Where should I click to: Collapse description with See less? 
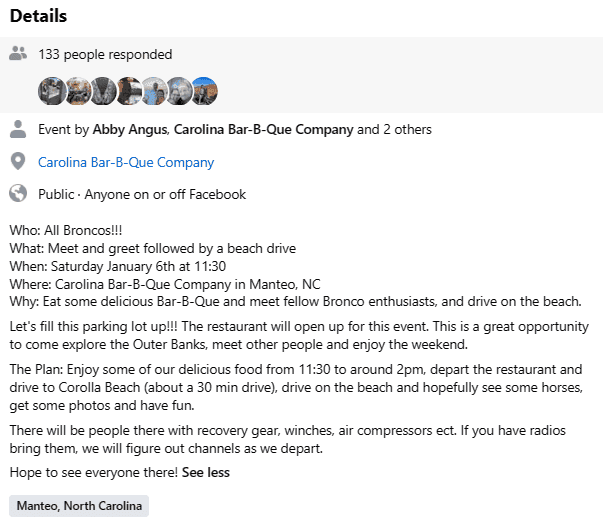point(206,472)
